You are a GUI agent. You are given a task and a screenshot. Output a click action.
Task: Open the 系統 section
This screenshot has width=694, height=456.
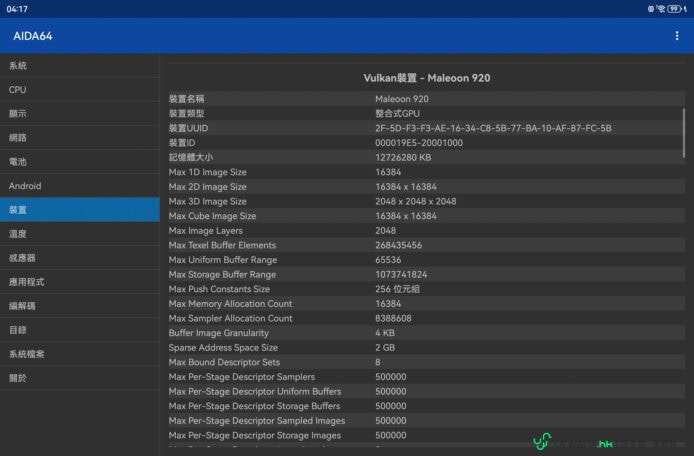80,66
